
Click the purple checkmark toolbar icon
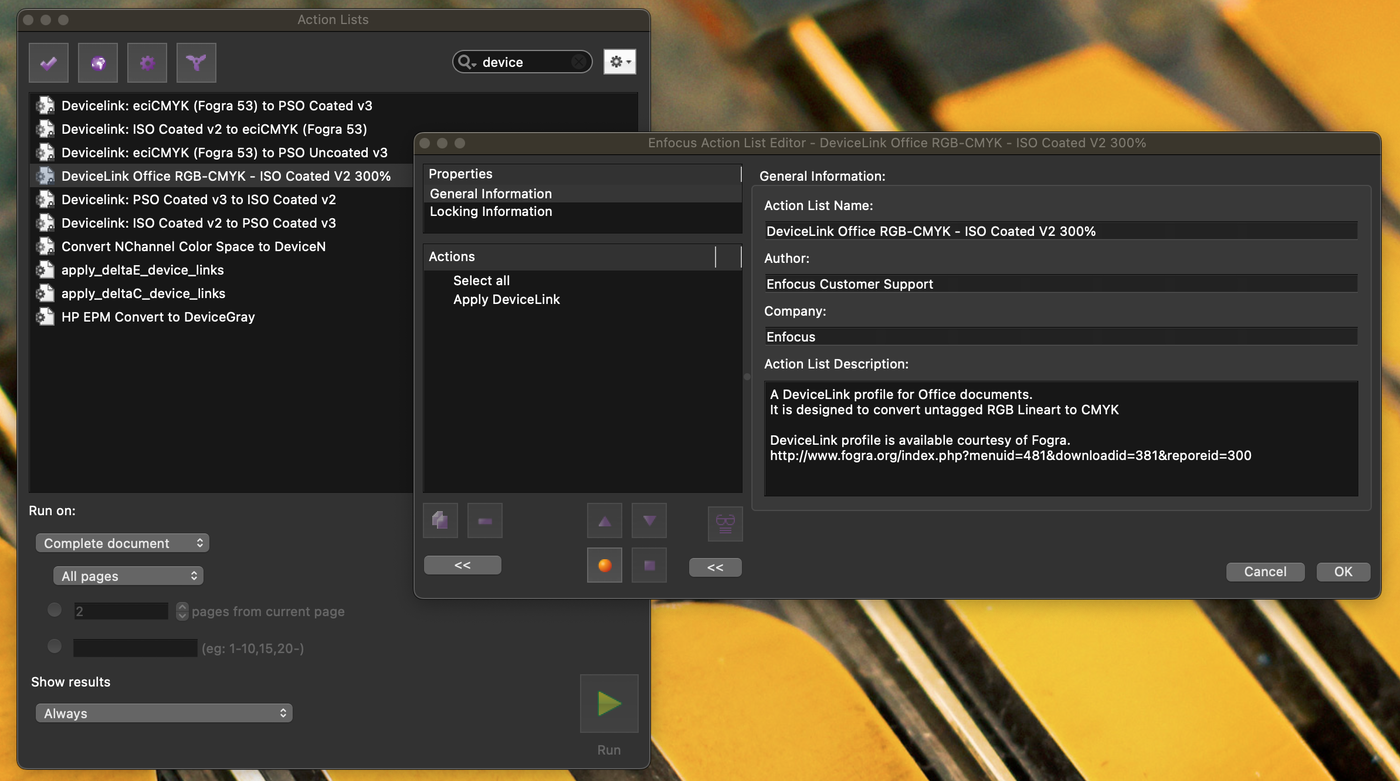pos(48,63)
